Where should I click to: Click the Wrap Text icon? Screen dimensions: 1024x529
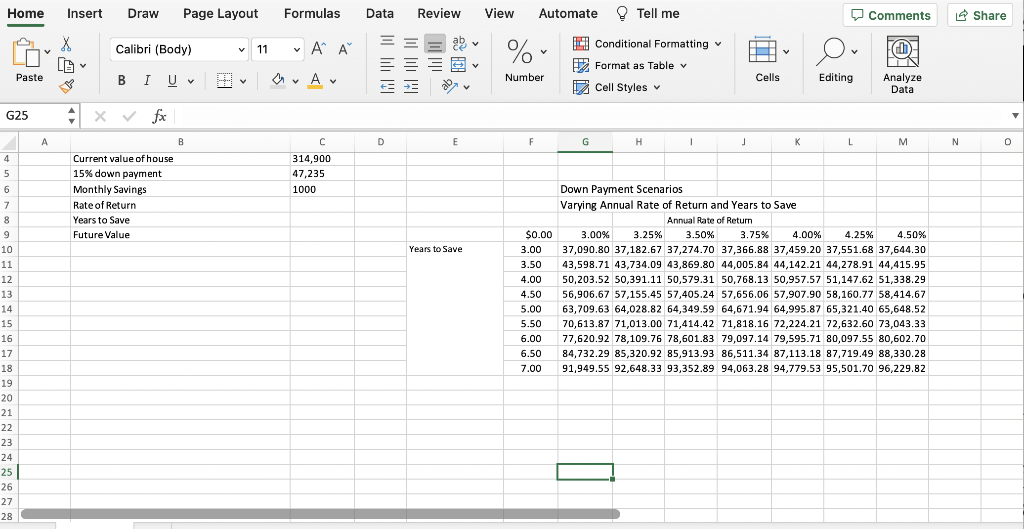(460, 44)
